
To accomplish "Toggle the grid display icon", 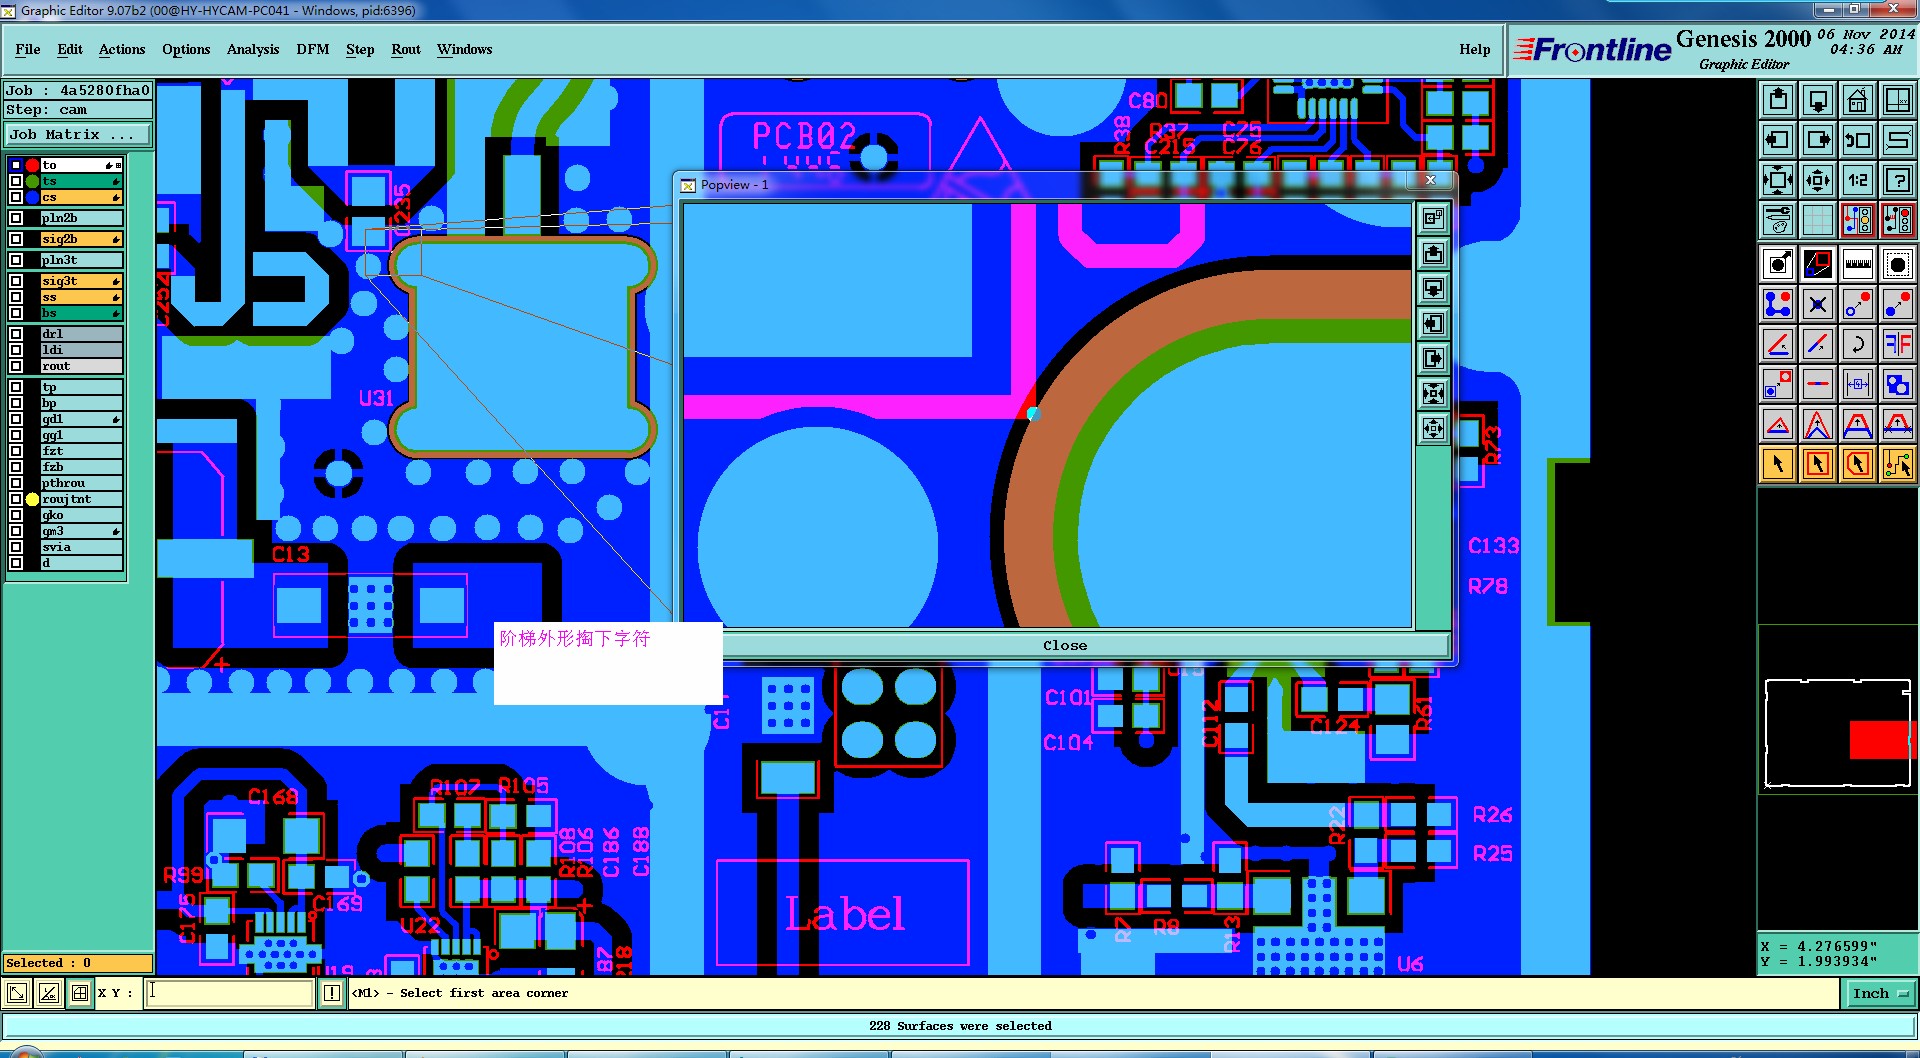I will [x=1818, y=219].
